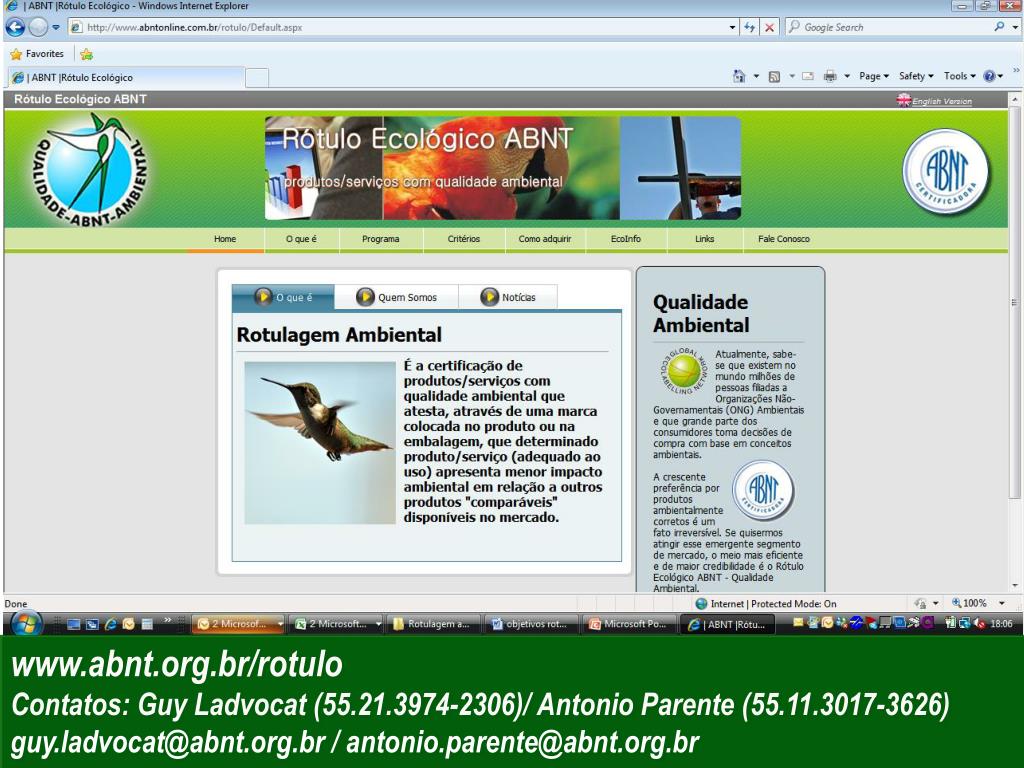Image resolution: width=1024 pixels, height=768 pixels.
Task: Switch to the Quem Somos content tab
Action: [396, 297]
